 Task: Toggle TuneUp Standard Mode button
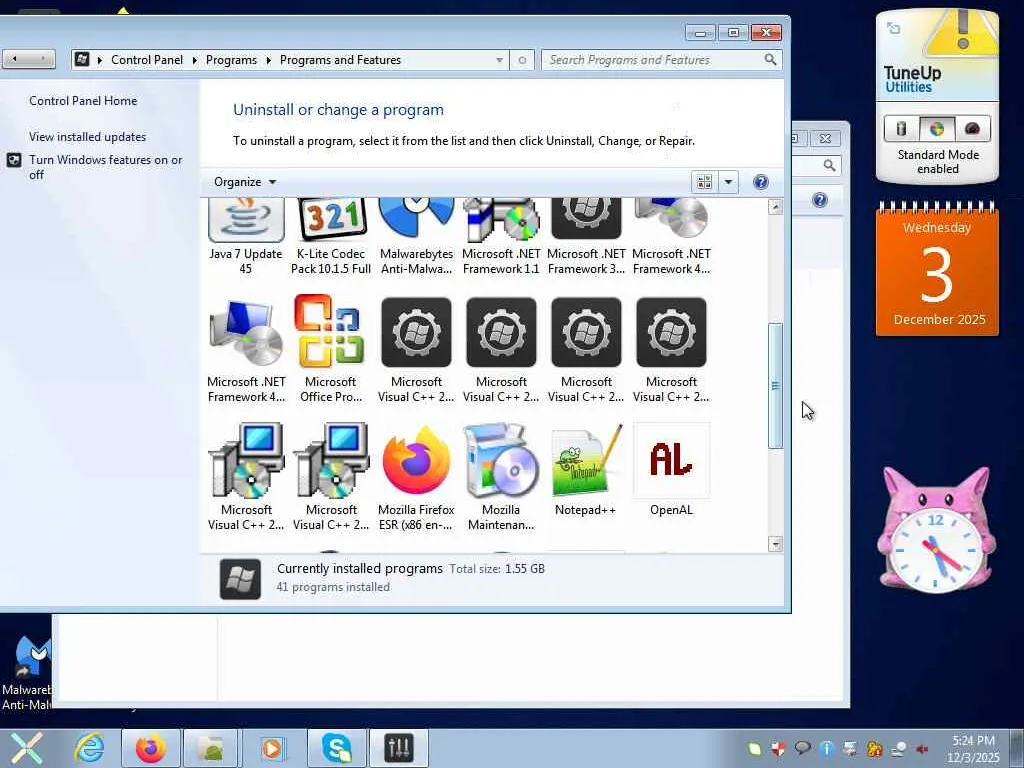936,129
